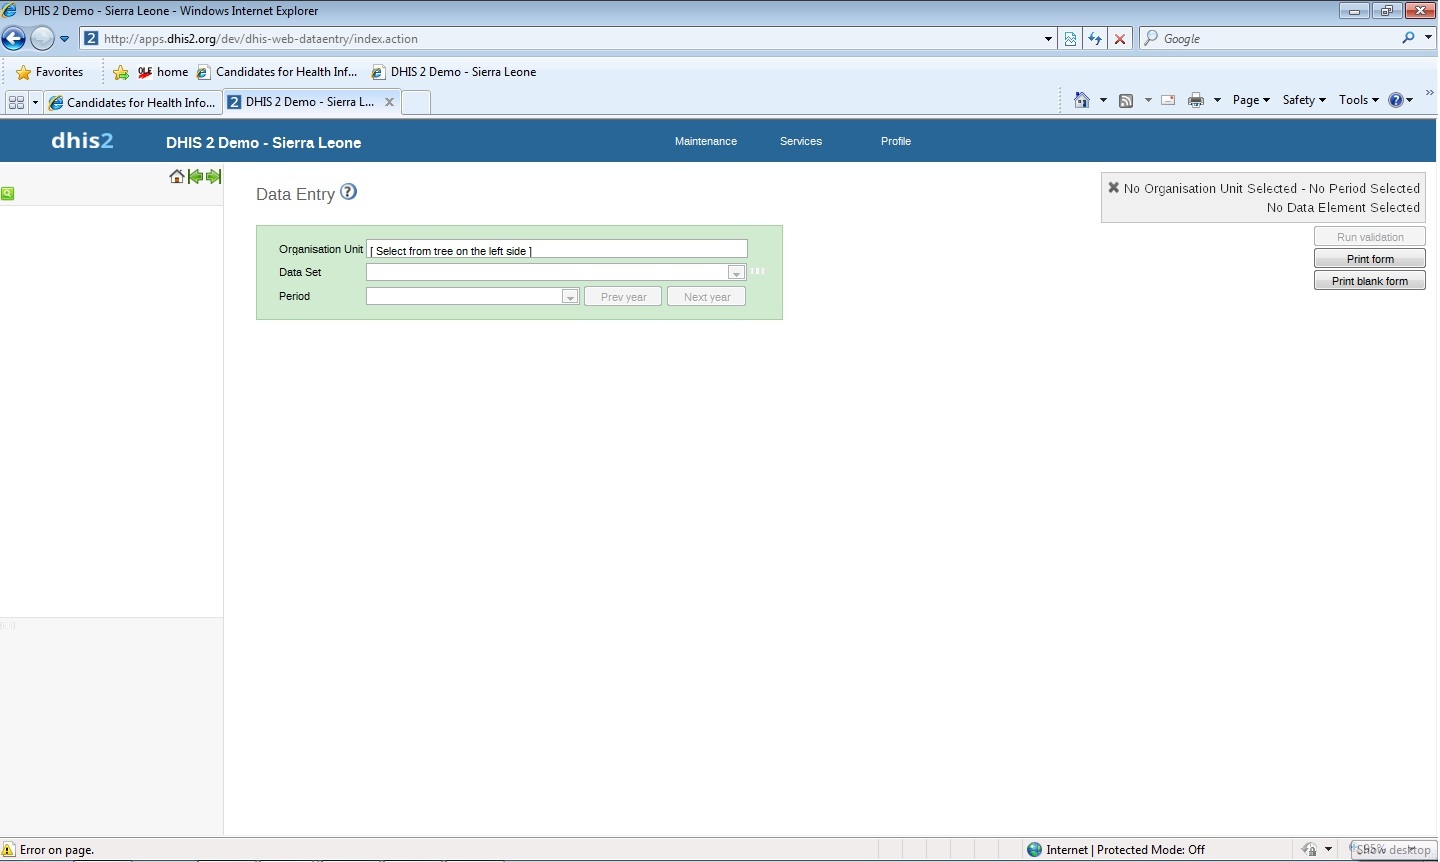This screenshot has width=1440, height=862.
Task: Click the dhis2 logo
Action: pos(82,141)
